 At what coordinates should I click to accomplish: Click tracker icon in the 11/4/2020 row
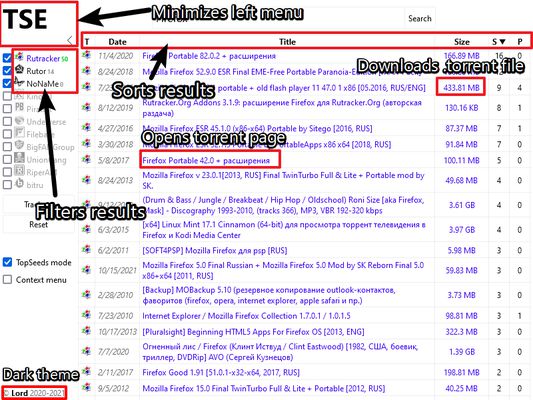click(87, 55)
